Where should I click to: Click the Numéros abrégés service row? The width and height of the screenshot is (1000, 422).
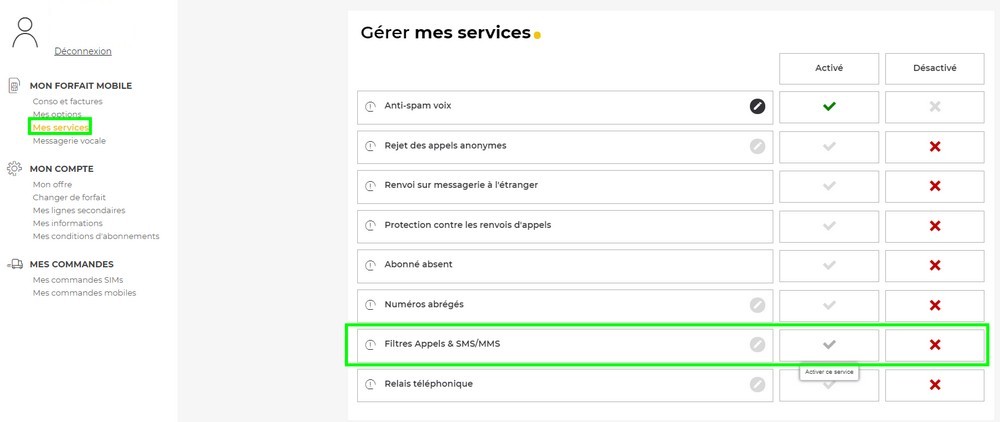pyautogui.click(x=560, y=305)
